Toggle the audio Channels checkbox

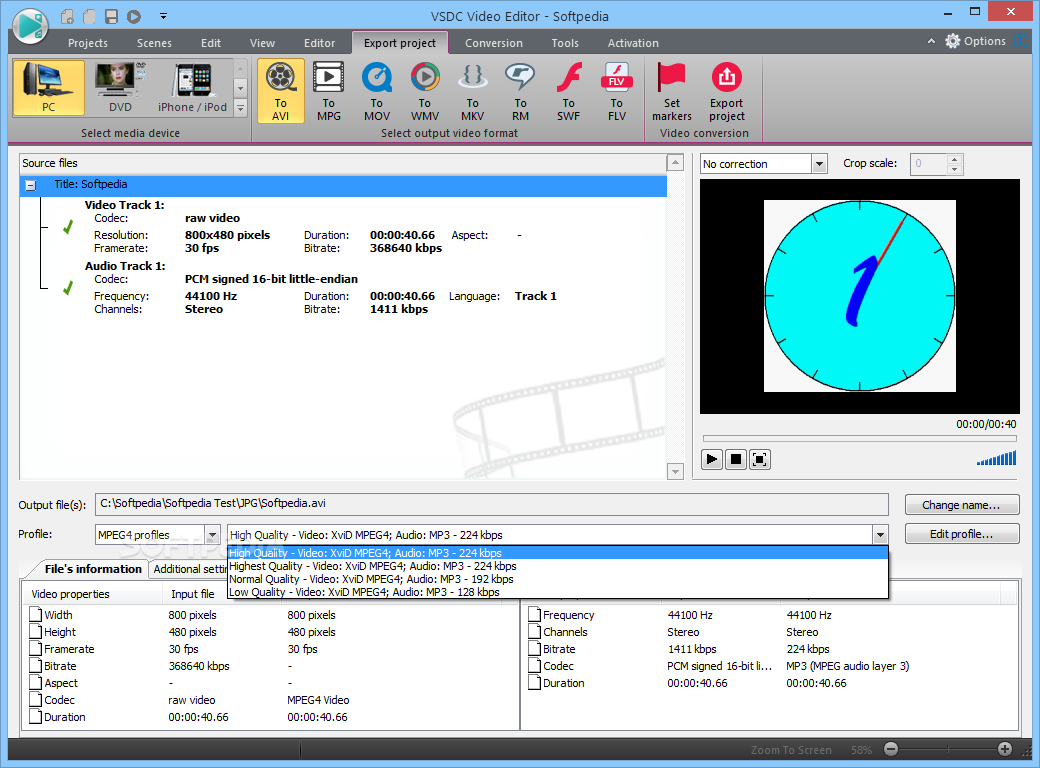[535, 632]
